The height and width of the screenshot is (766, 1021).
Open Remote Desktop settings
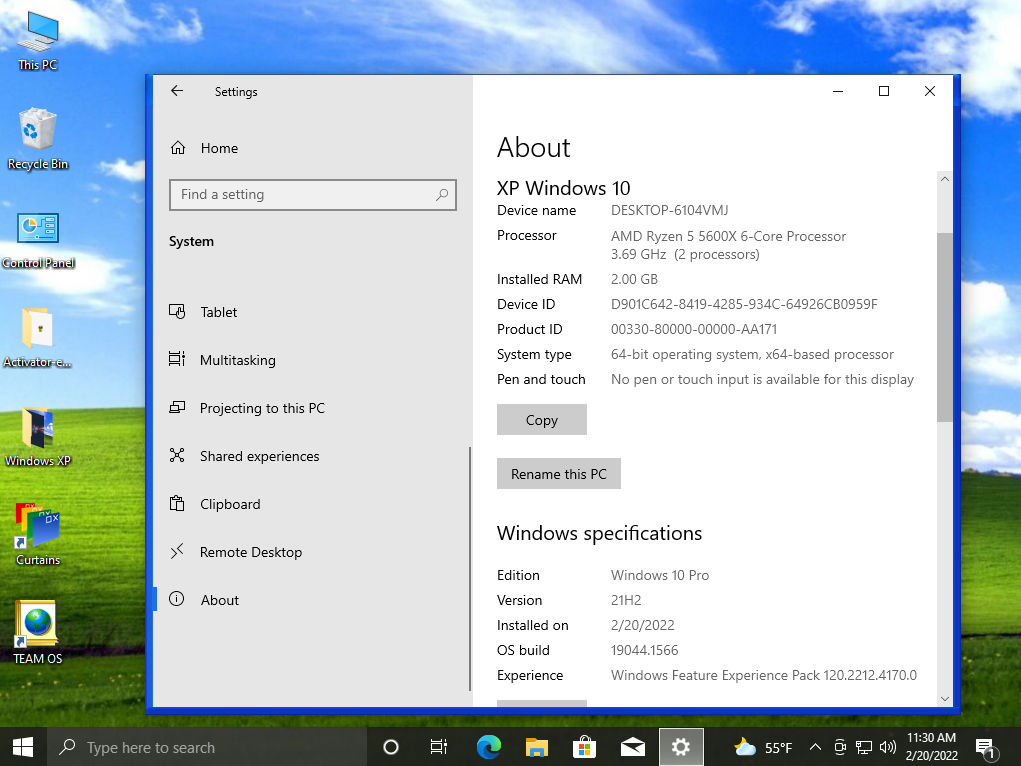pos(250,552)
